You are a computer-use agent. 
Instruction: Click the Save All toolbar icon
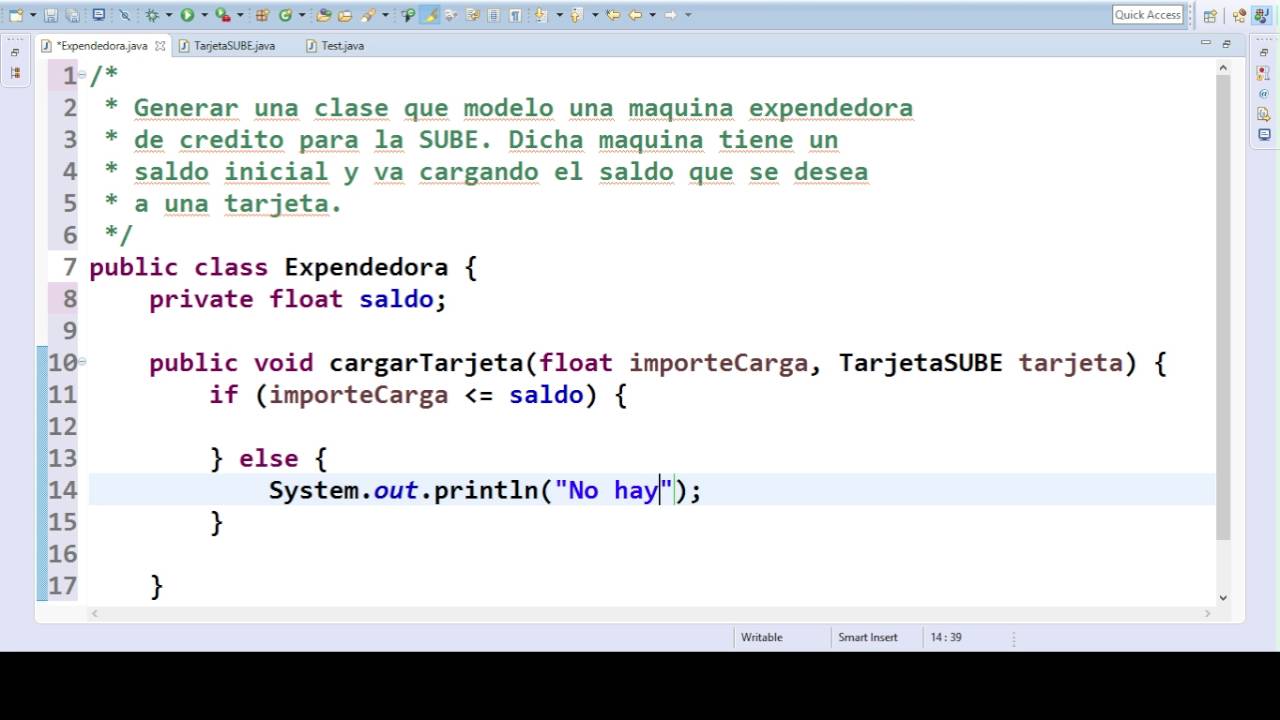pyautogui.click(x=72, y=15)
